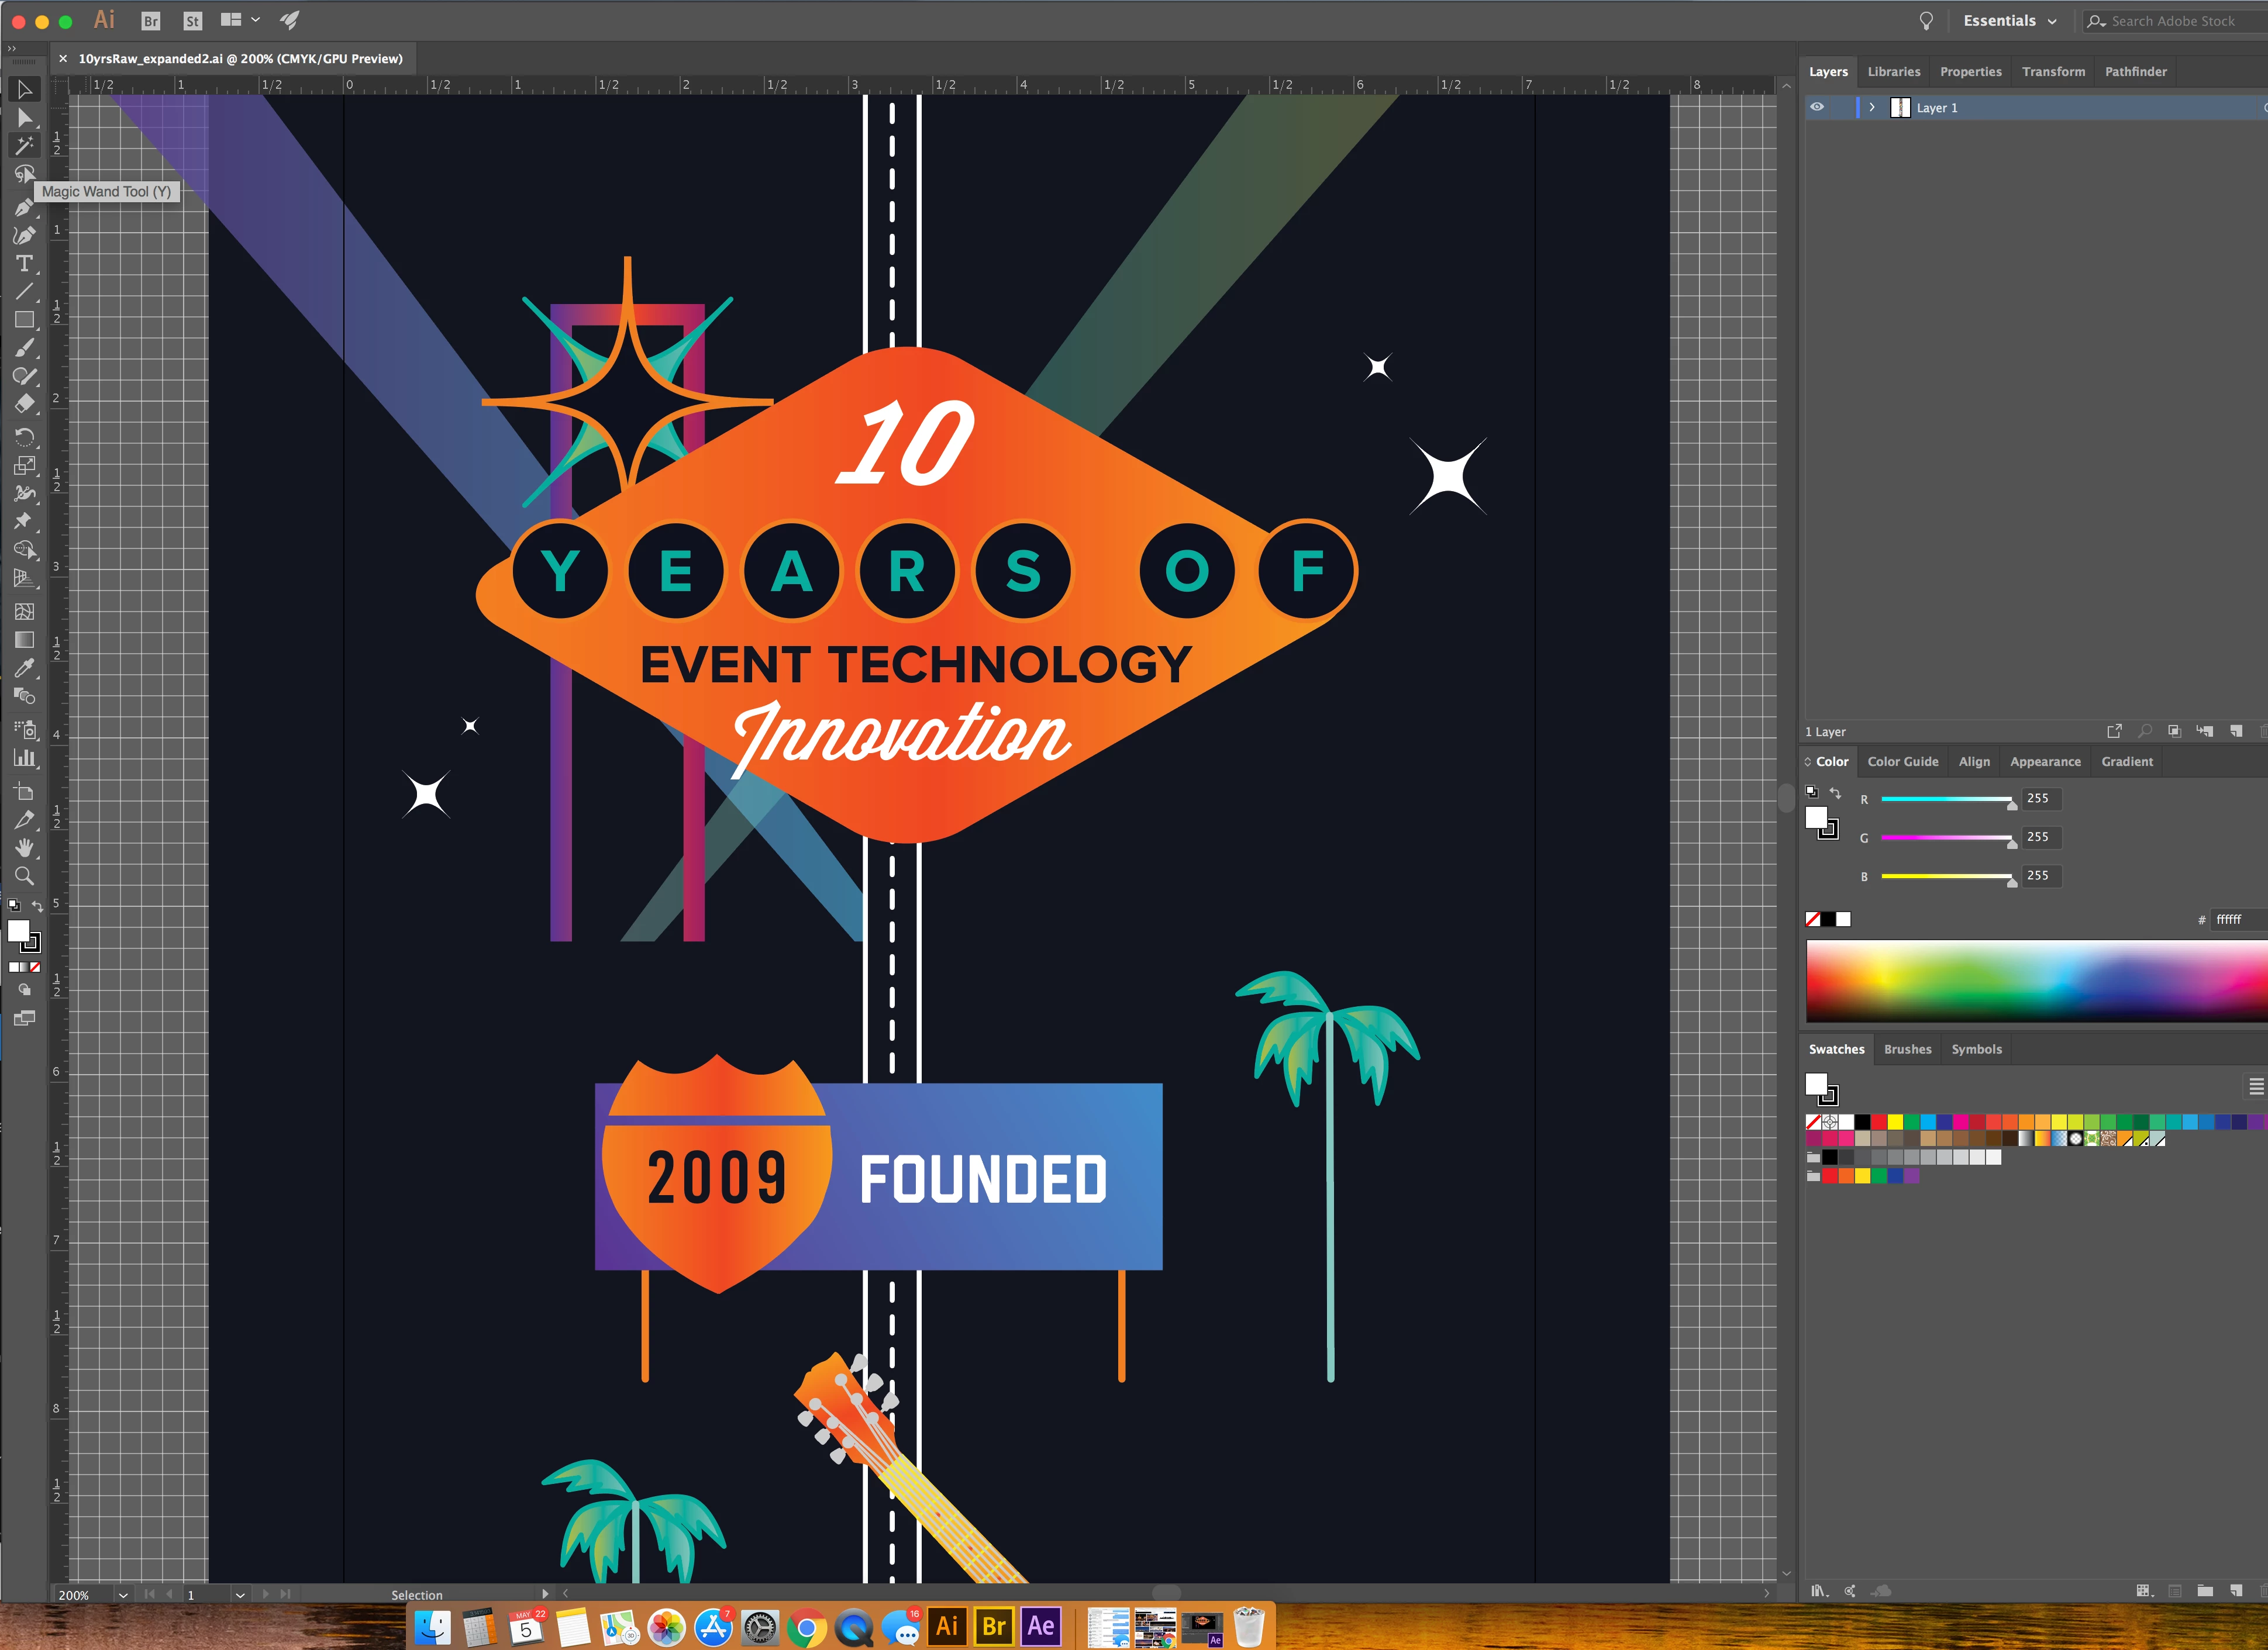The image size is (2268, 1650).
Task: Select the Type tool
Action: click(24, 264)
